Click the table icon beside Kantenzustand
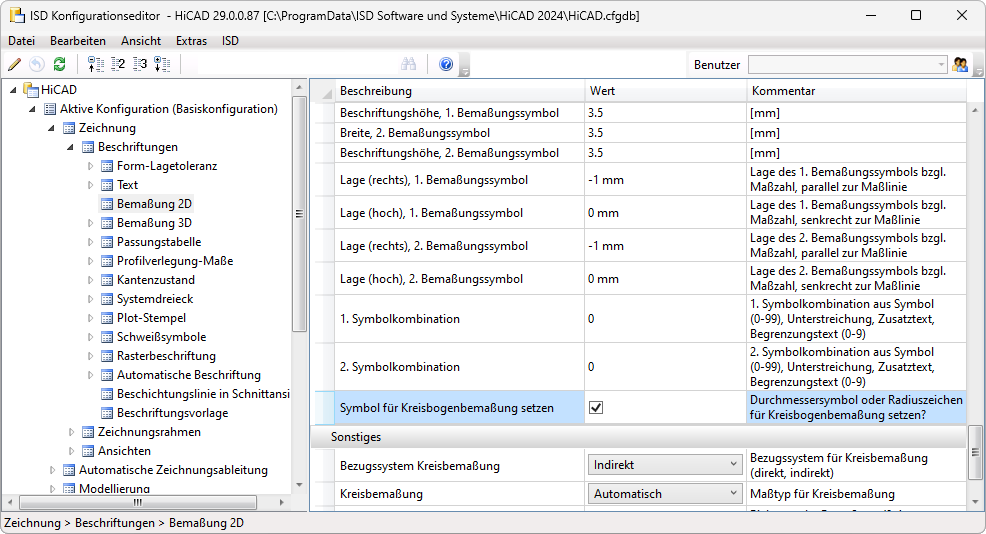986x534 pixels. pos(107,280)
